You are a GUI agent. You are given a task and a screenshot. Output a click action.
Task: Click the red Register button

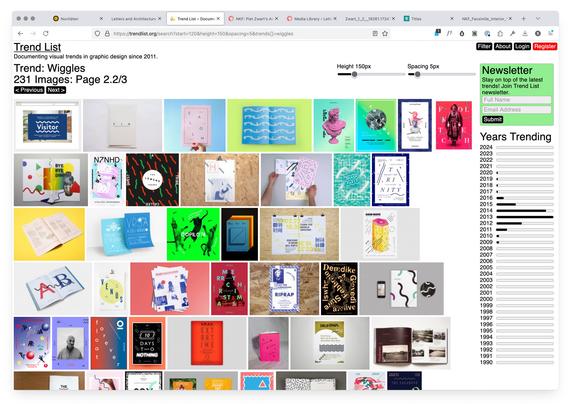pos(545,46)
